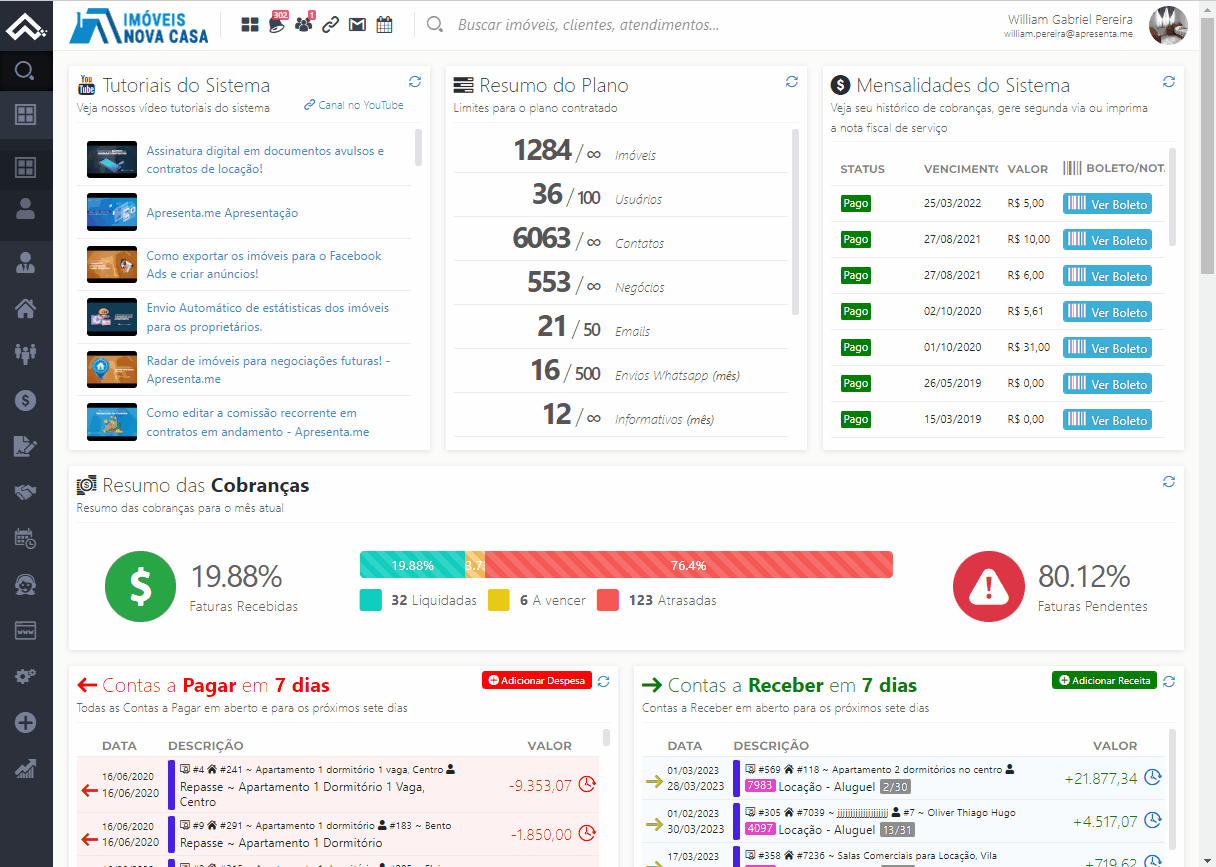Click clock icon beside +21.877,34 value

pyautogui.click(x=1153, y=777)
